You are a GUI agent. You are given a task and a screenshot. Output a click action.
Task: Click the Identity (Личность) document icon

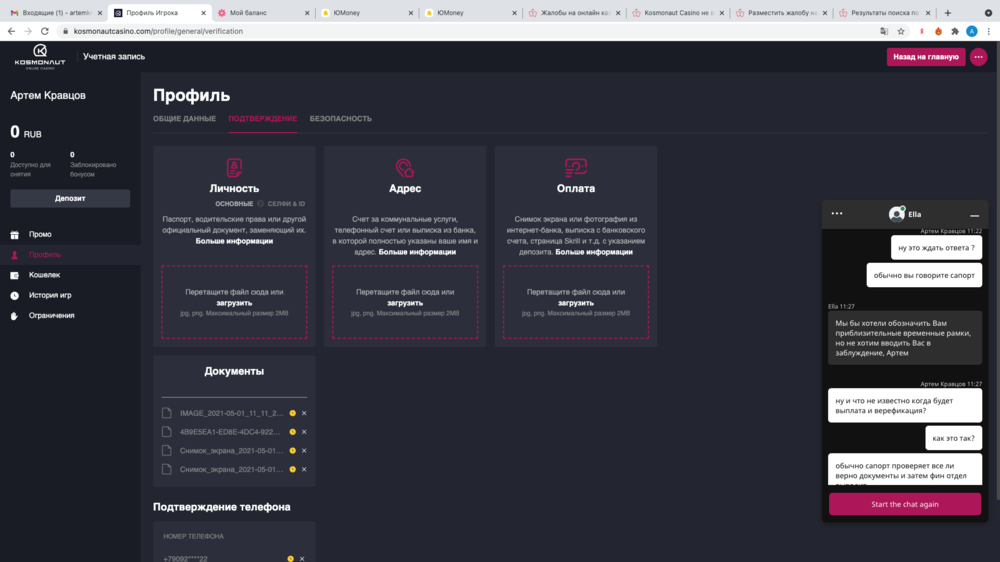[x=234, y=167]
